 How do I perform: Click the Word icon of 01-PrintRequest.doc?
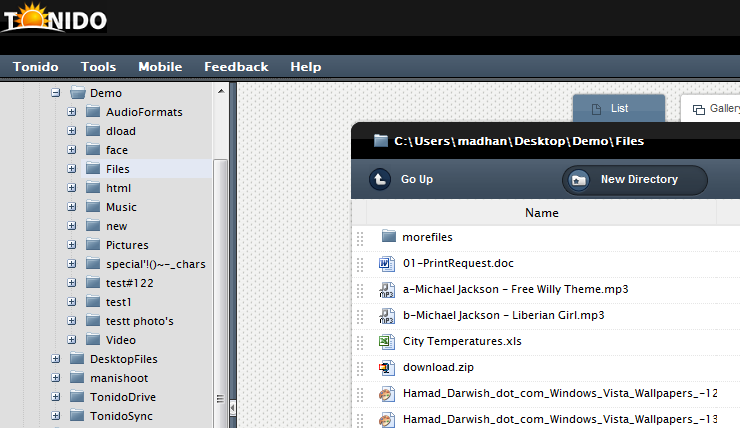click(x=387, y=263)
